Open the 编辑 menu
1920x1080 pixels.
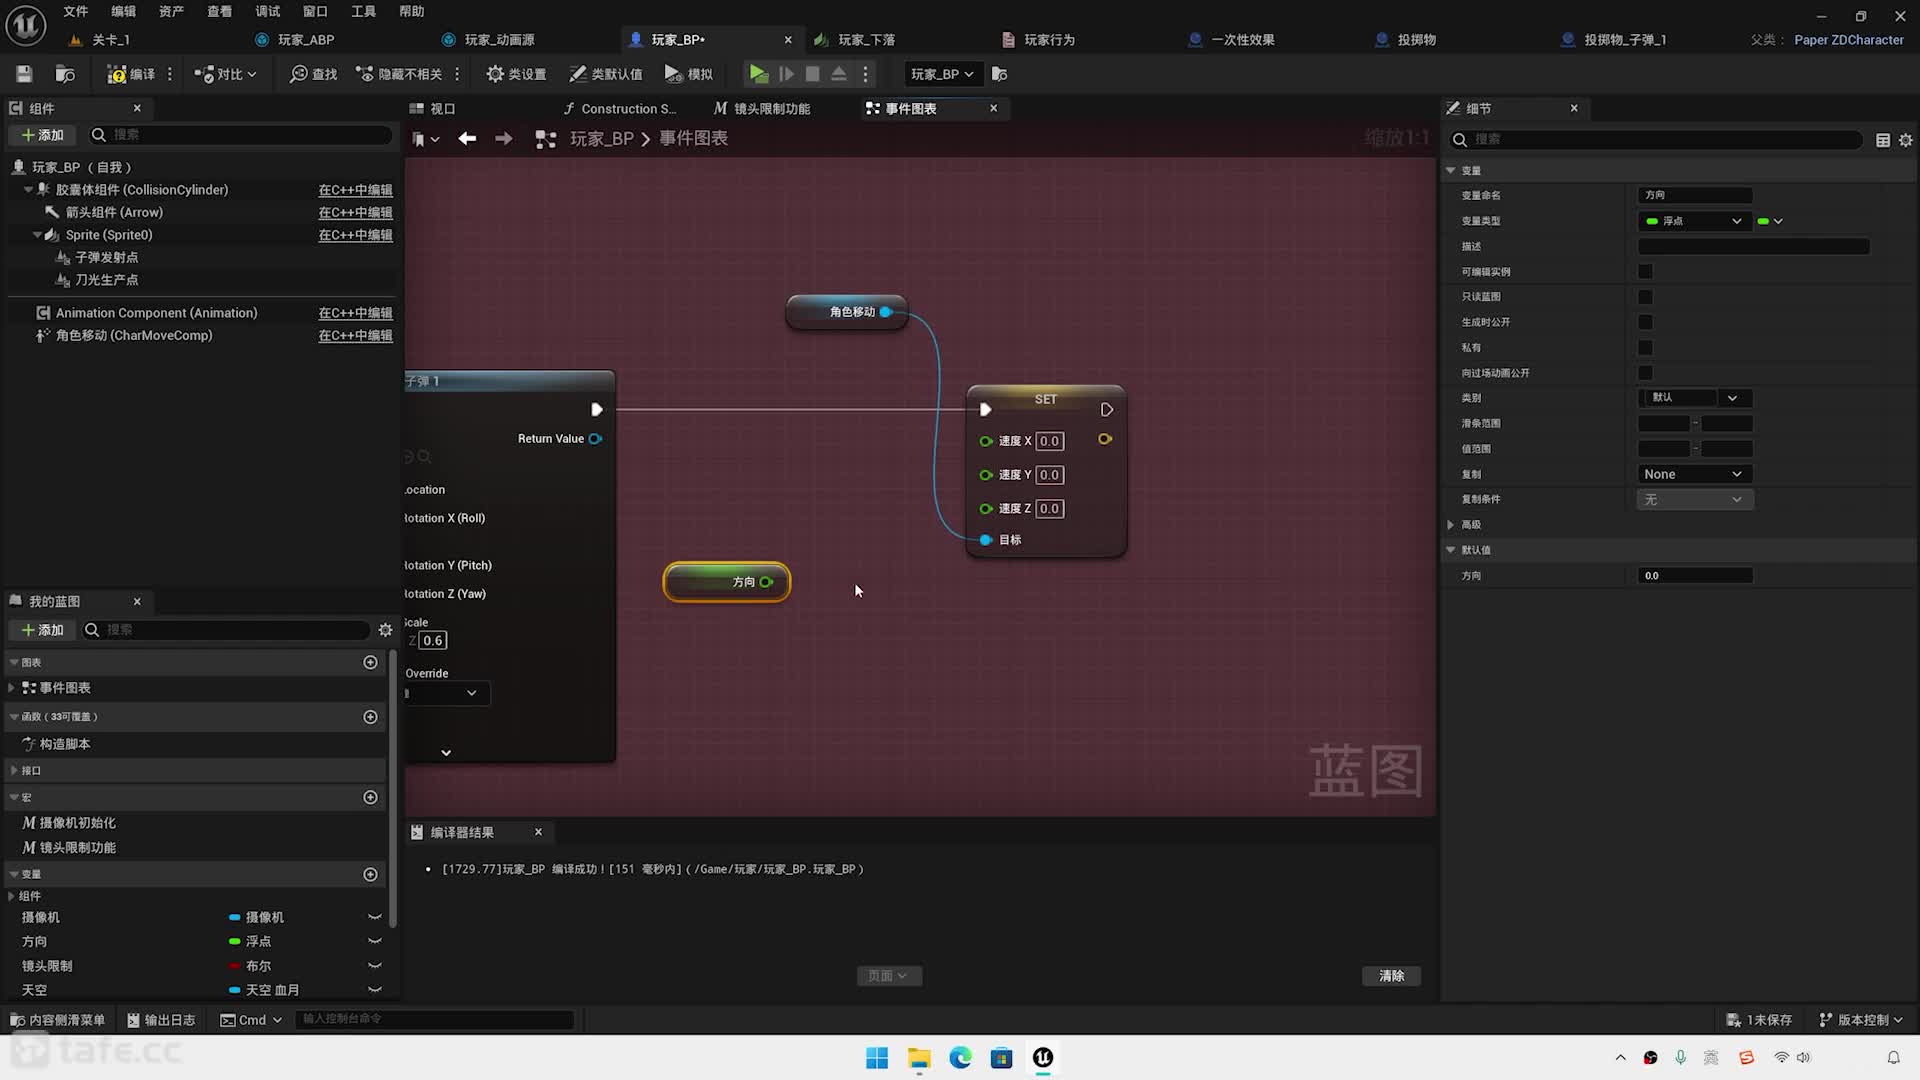124,11
